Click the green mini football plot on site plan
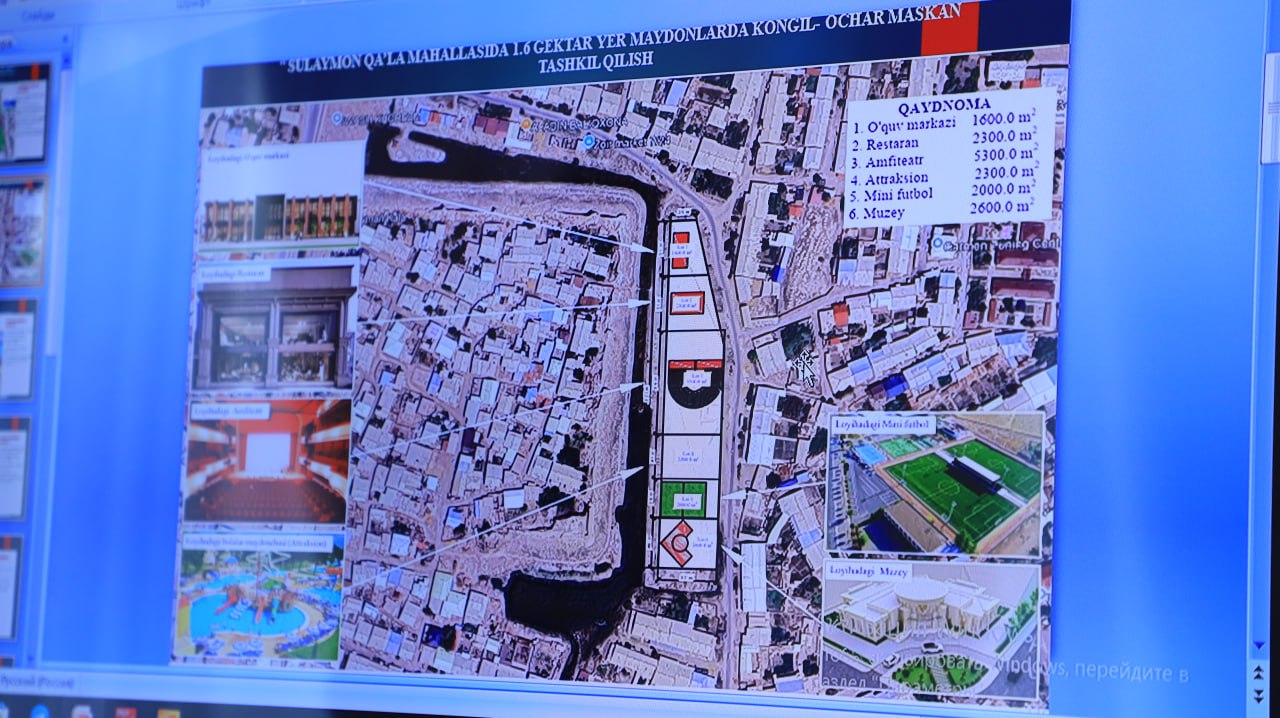This screenshot has height=718, width=1280. click(x=684, y=497)
